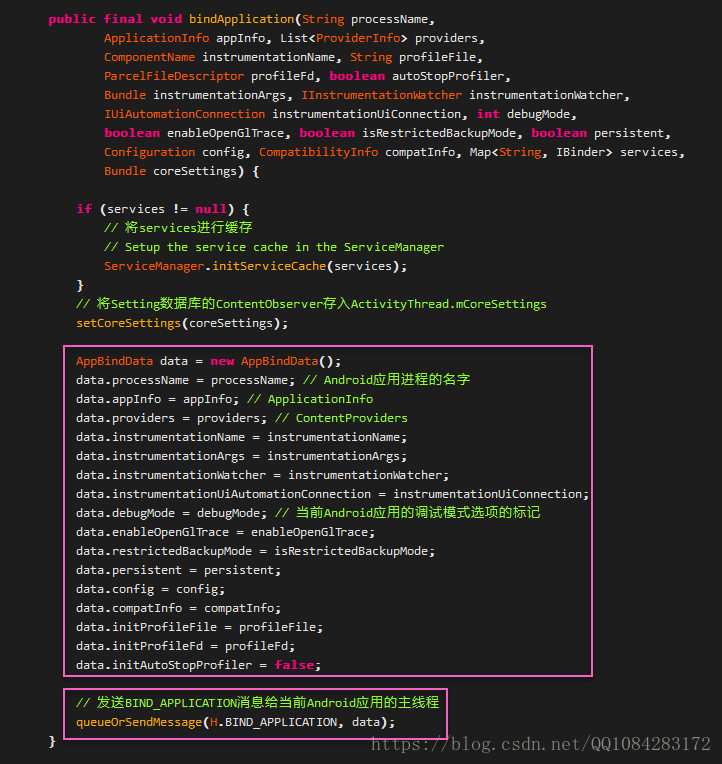Click 'queueOrSendMessage(H.BIND_APPLICATION, data);' line
This screenshot has width=722, height=764.
[235, 722]
